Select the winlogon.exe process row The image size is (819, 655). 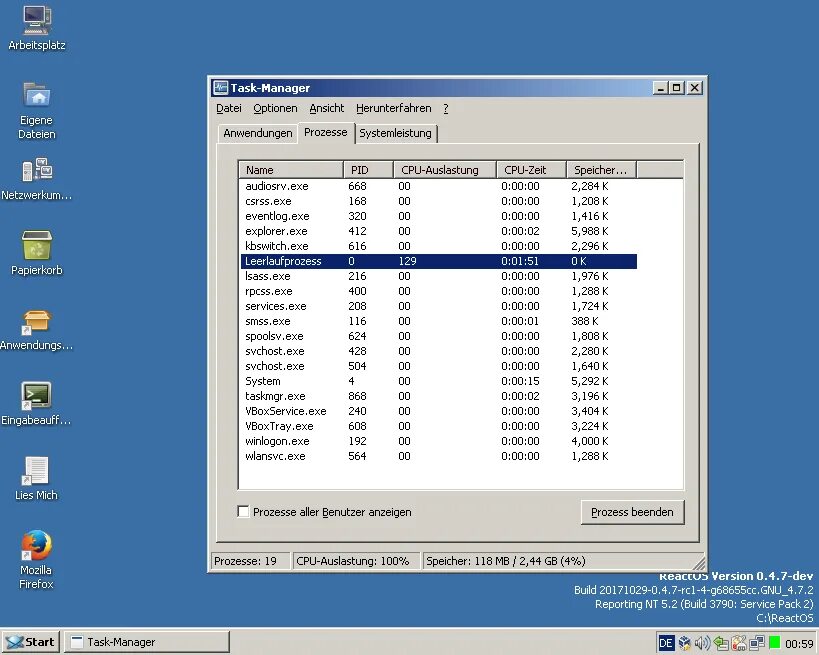tap(439, 441)
